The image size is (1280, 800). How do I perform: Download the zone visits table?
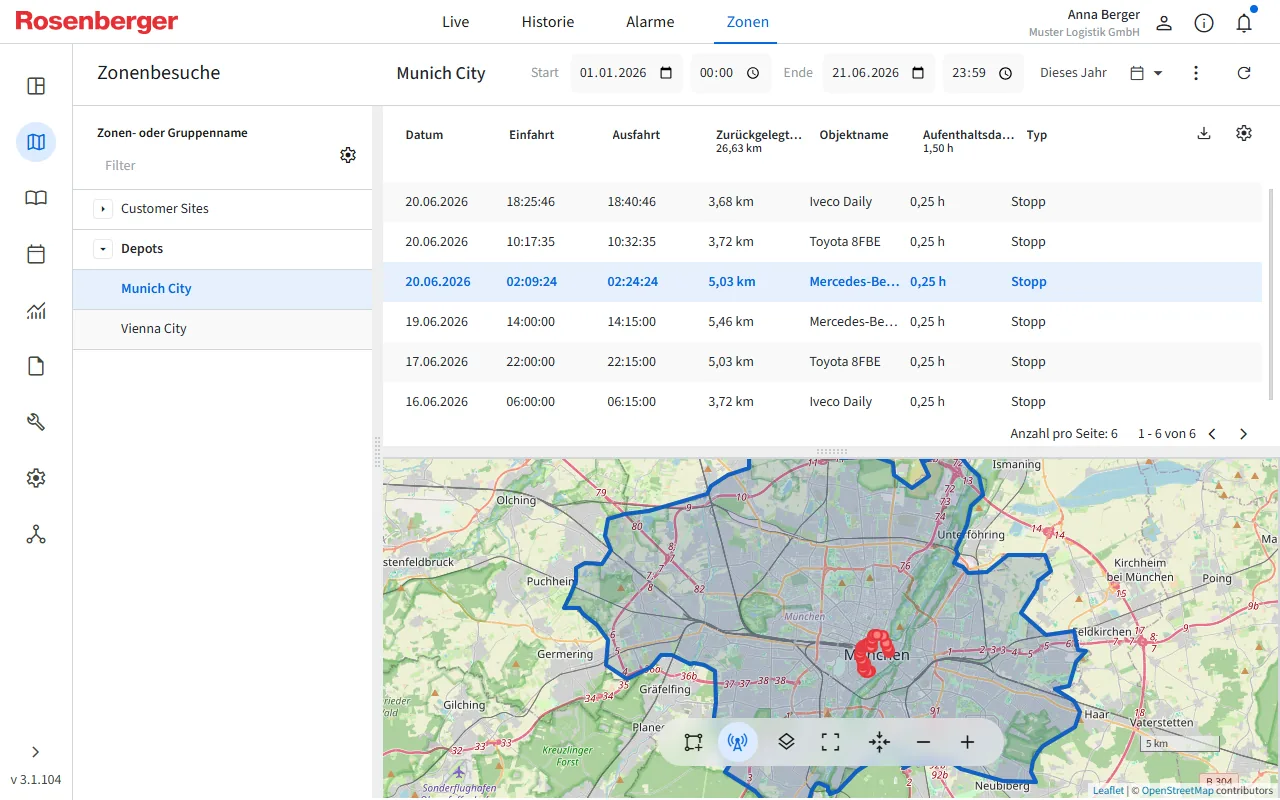click(x=1204, y=133)
